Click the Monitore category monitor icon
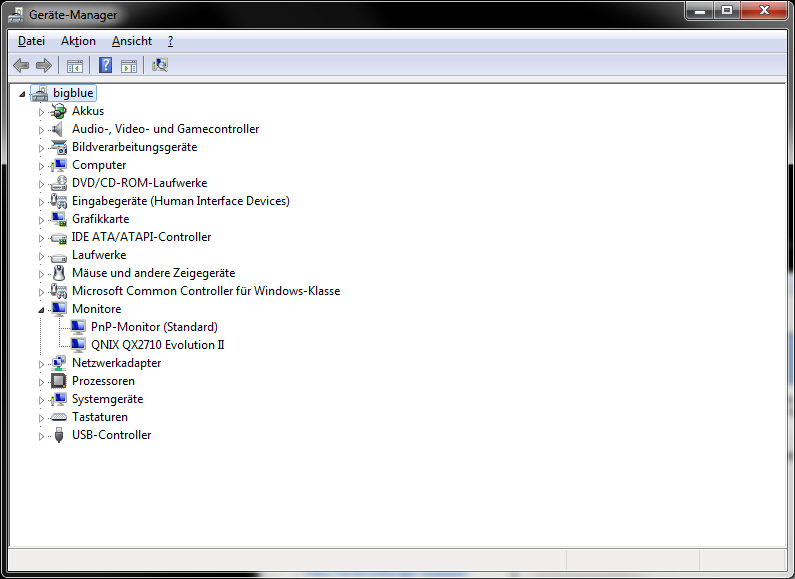Screen dimensions: 795x579 point(59,308)
